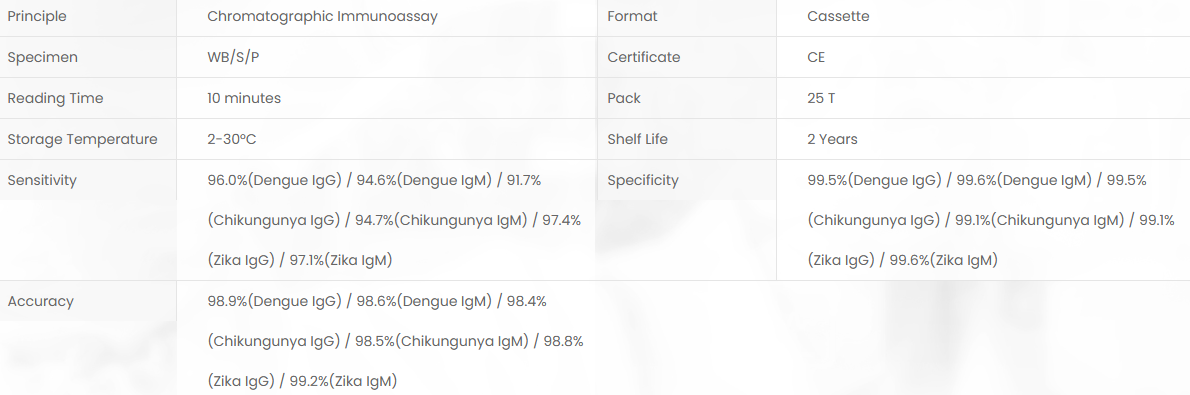Click the Format label cell
1190x395 pixels.
click(687, 17)
